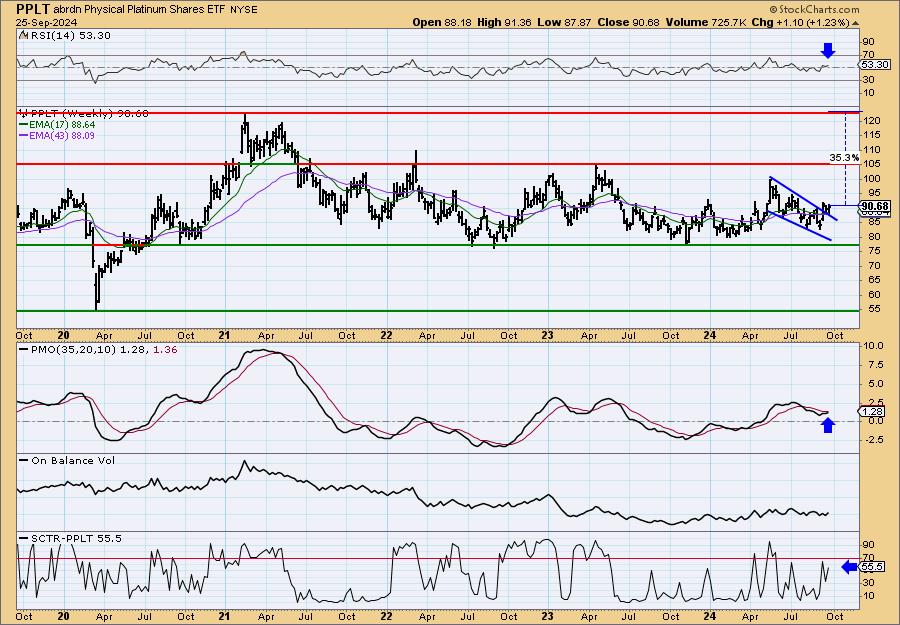Click the 53.30 RSI value tag
This screenshot has height=625, width=900.
tap(875, 65)
